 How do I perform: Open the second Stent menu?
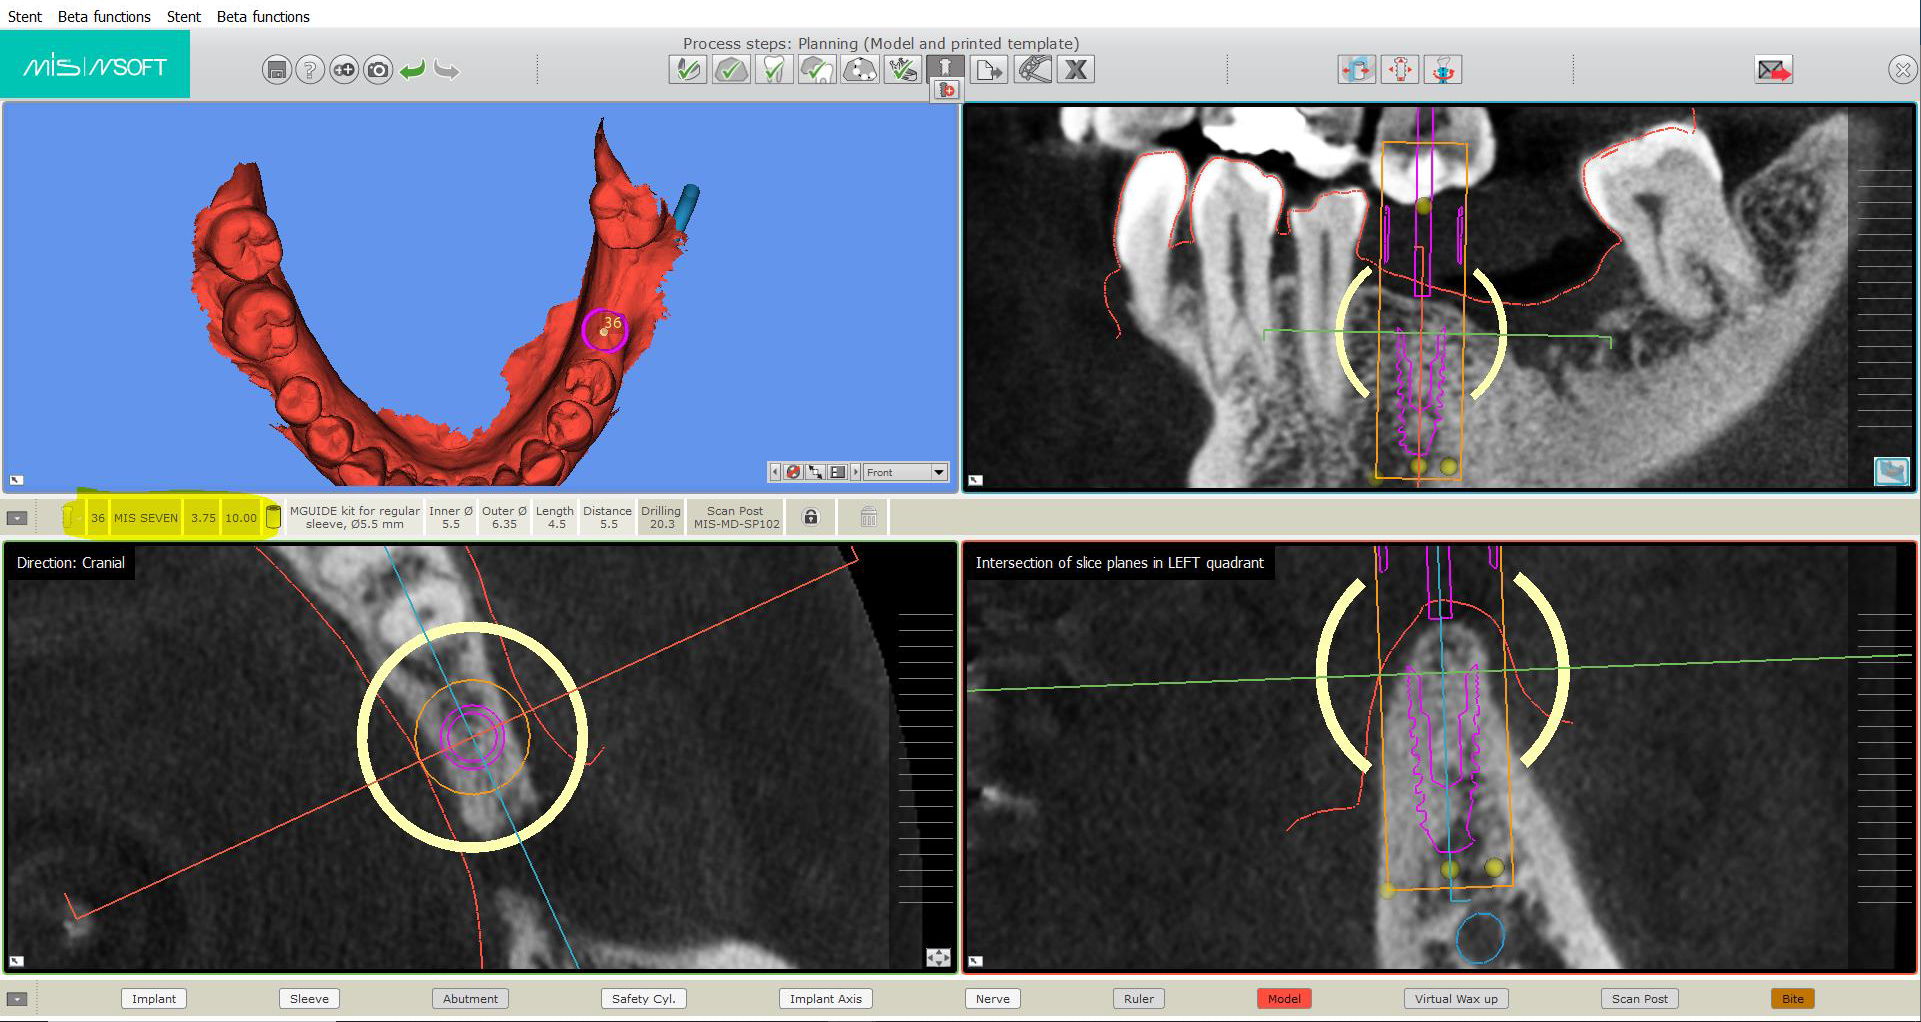tap(184, 16)
